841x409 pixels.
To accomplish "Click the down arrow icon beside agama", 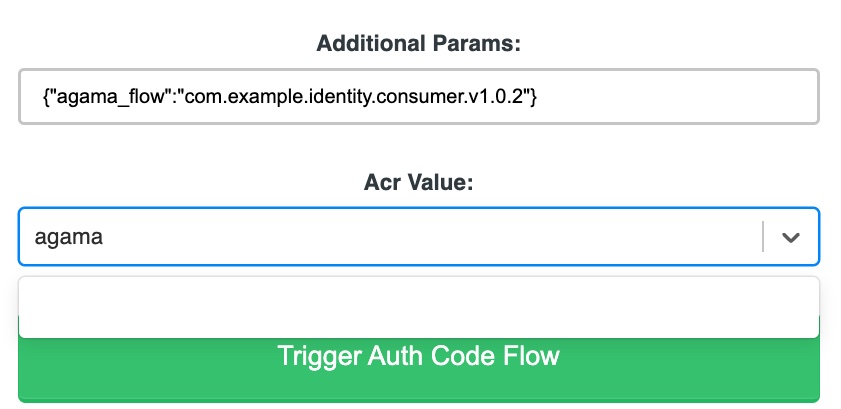I will [791, 237].
